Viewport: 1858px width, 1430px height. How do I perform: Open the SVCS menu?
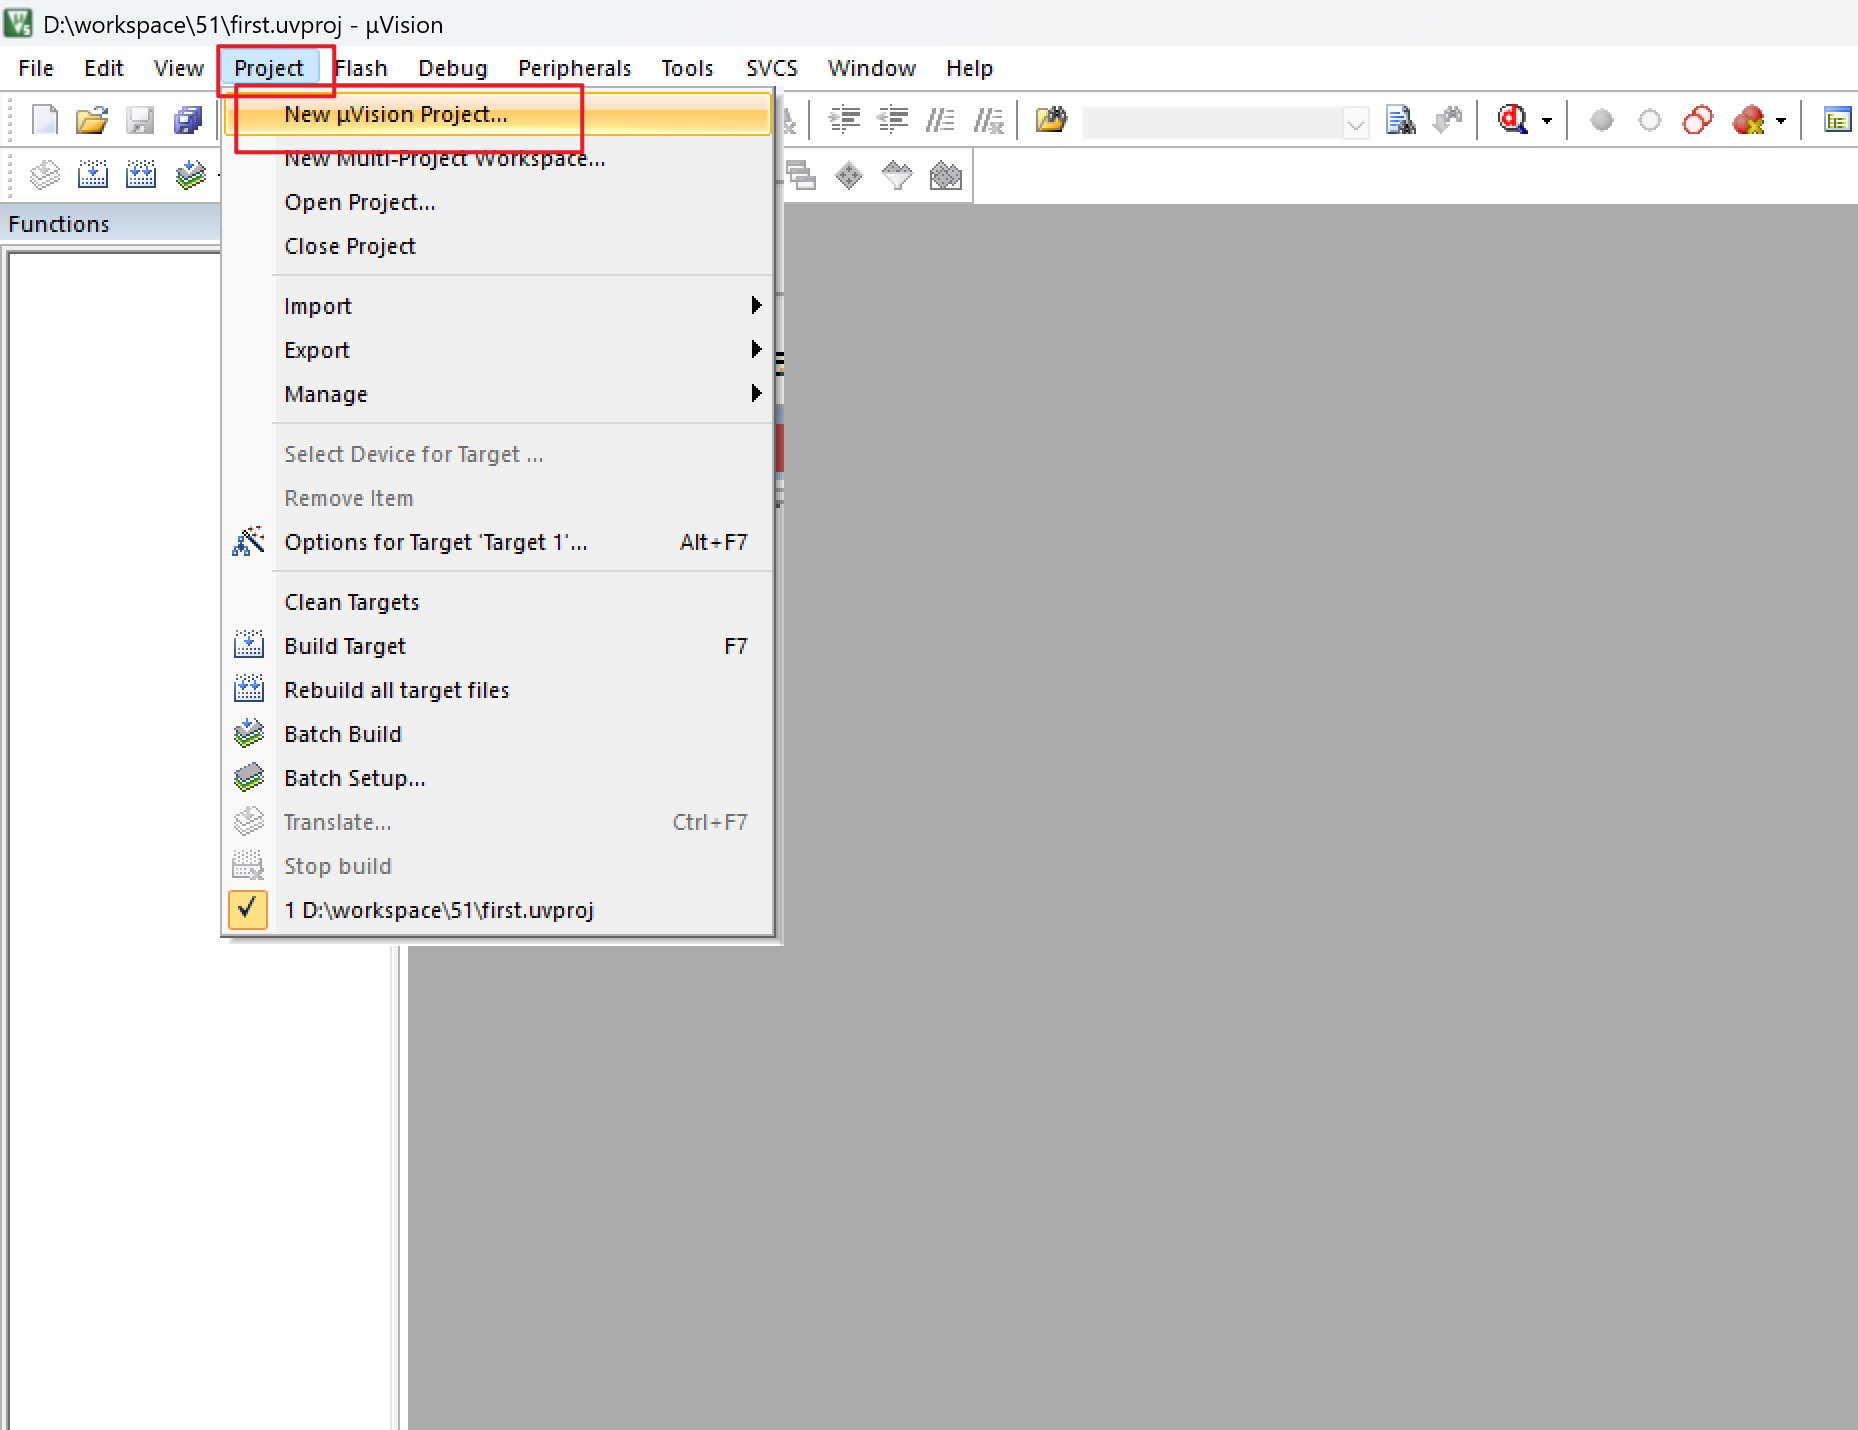772,68
